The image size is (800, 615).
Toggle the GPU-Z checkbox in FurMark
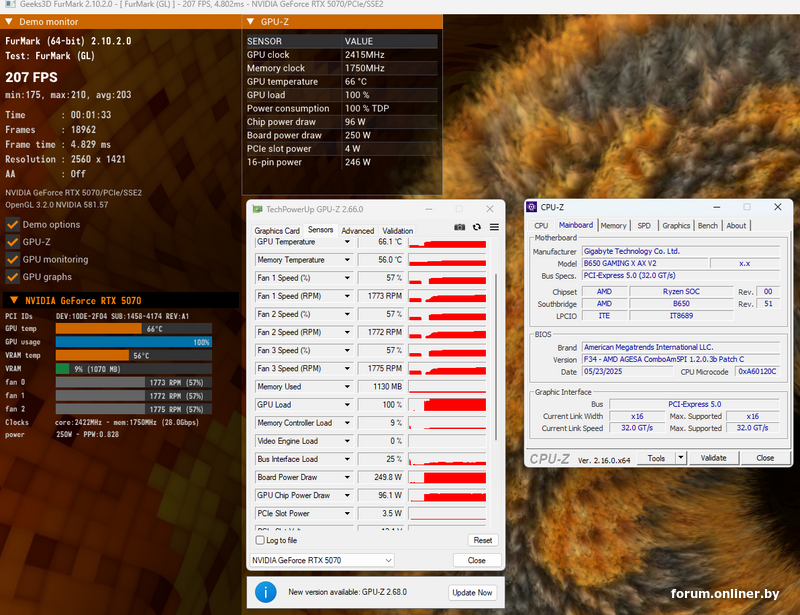click(13, 242)
